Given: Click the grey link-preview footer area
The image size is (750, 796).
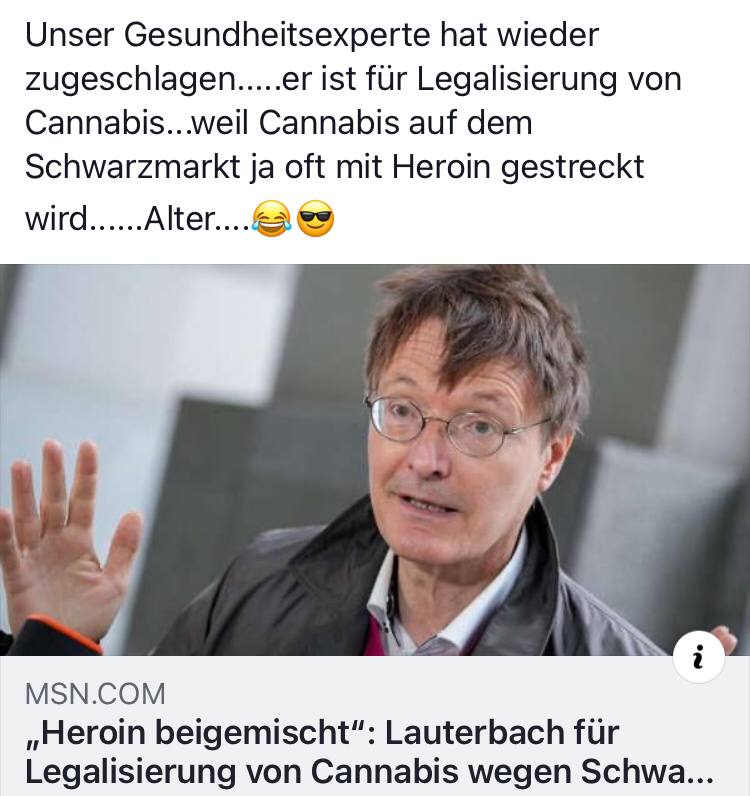Looking at the screenshot, I should point(375,726).
